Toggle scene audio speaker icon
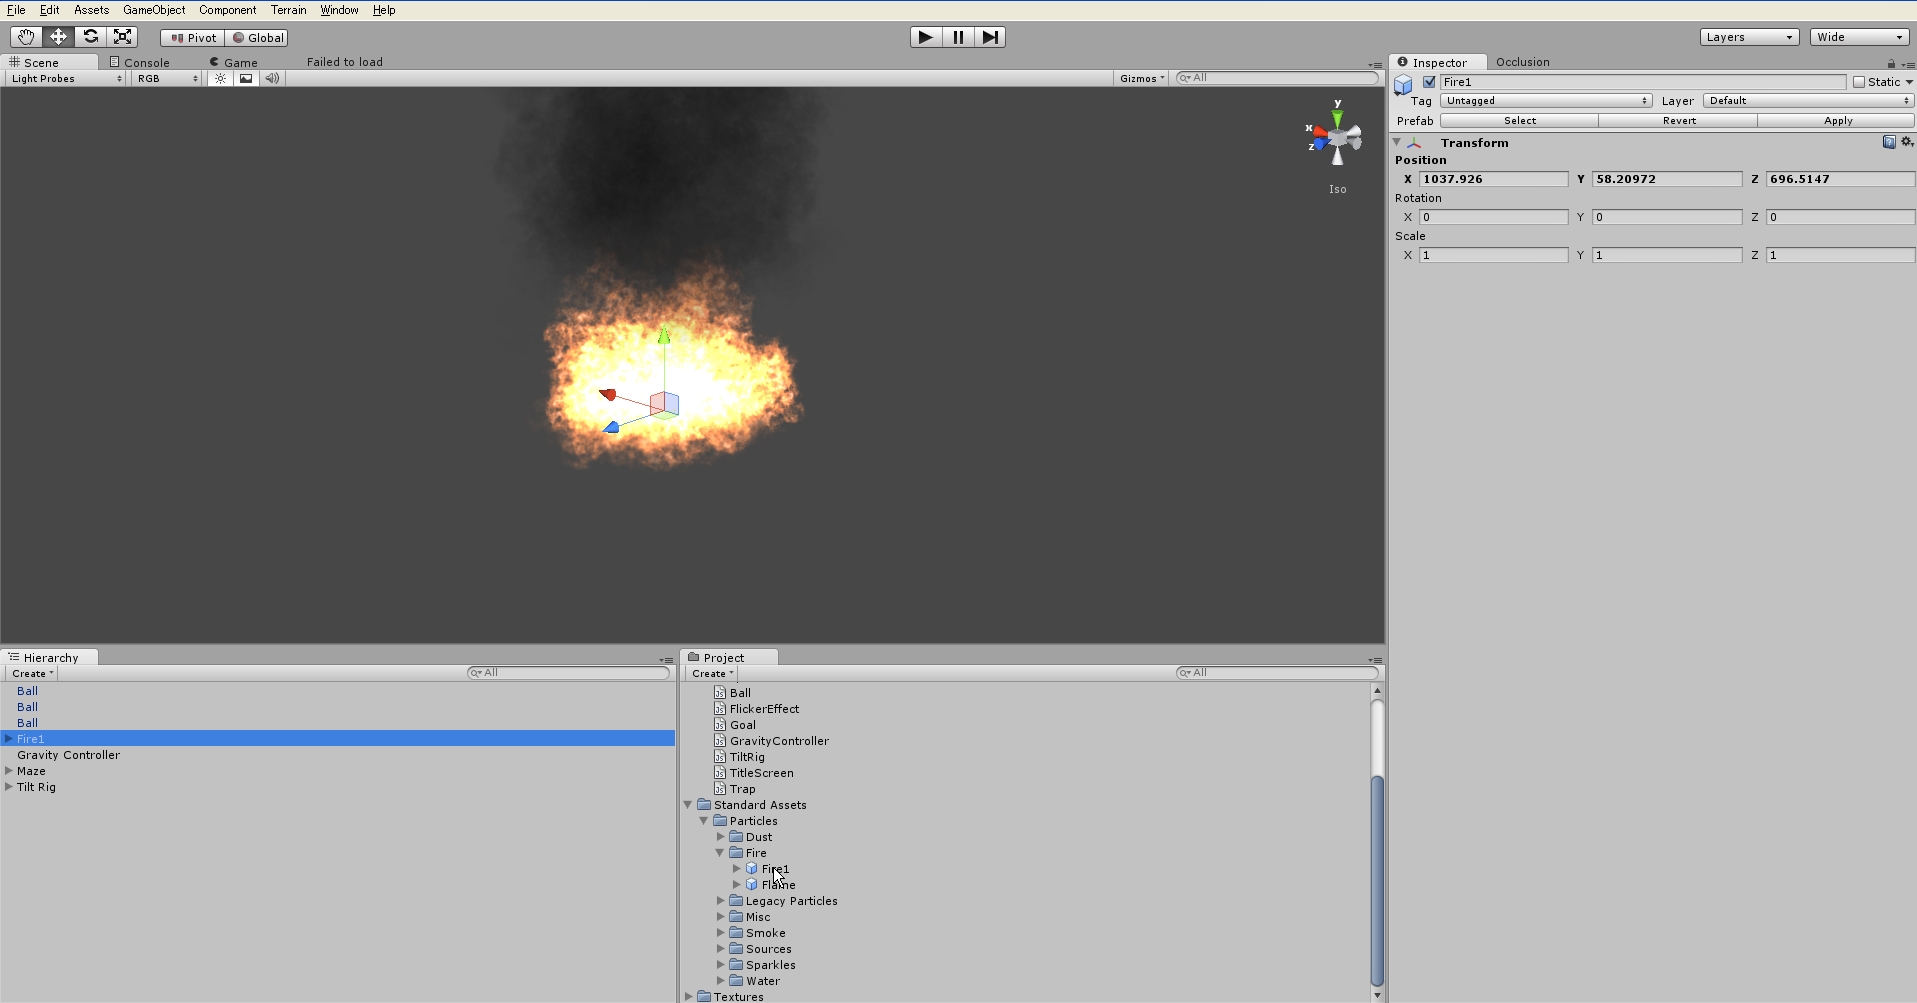Screen dimensions: 1917x1003 272,78
